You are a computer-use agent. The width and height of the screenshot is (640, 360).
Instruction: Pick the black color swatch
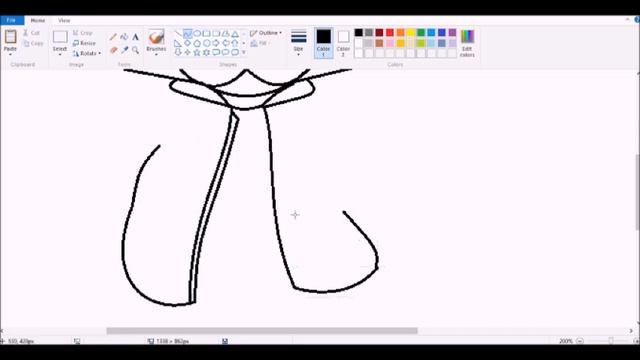359,33
